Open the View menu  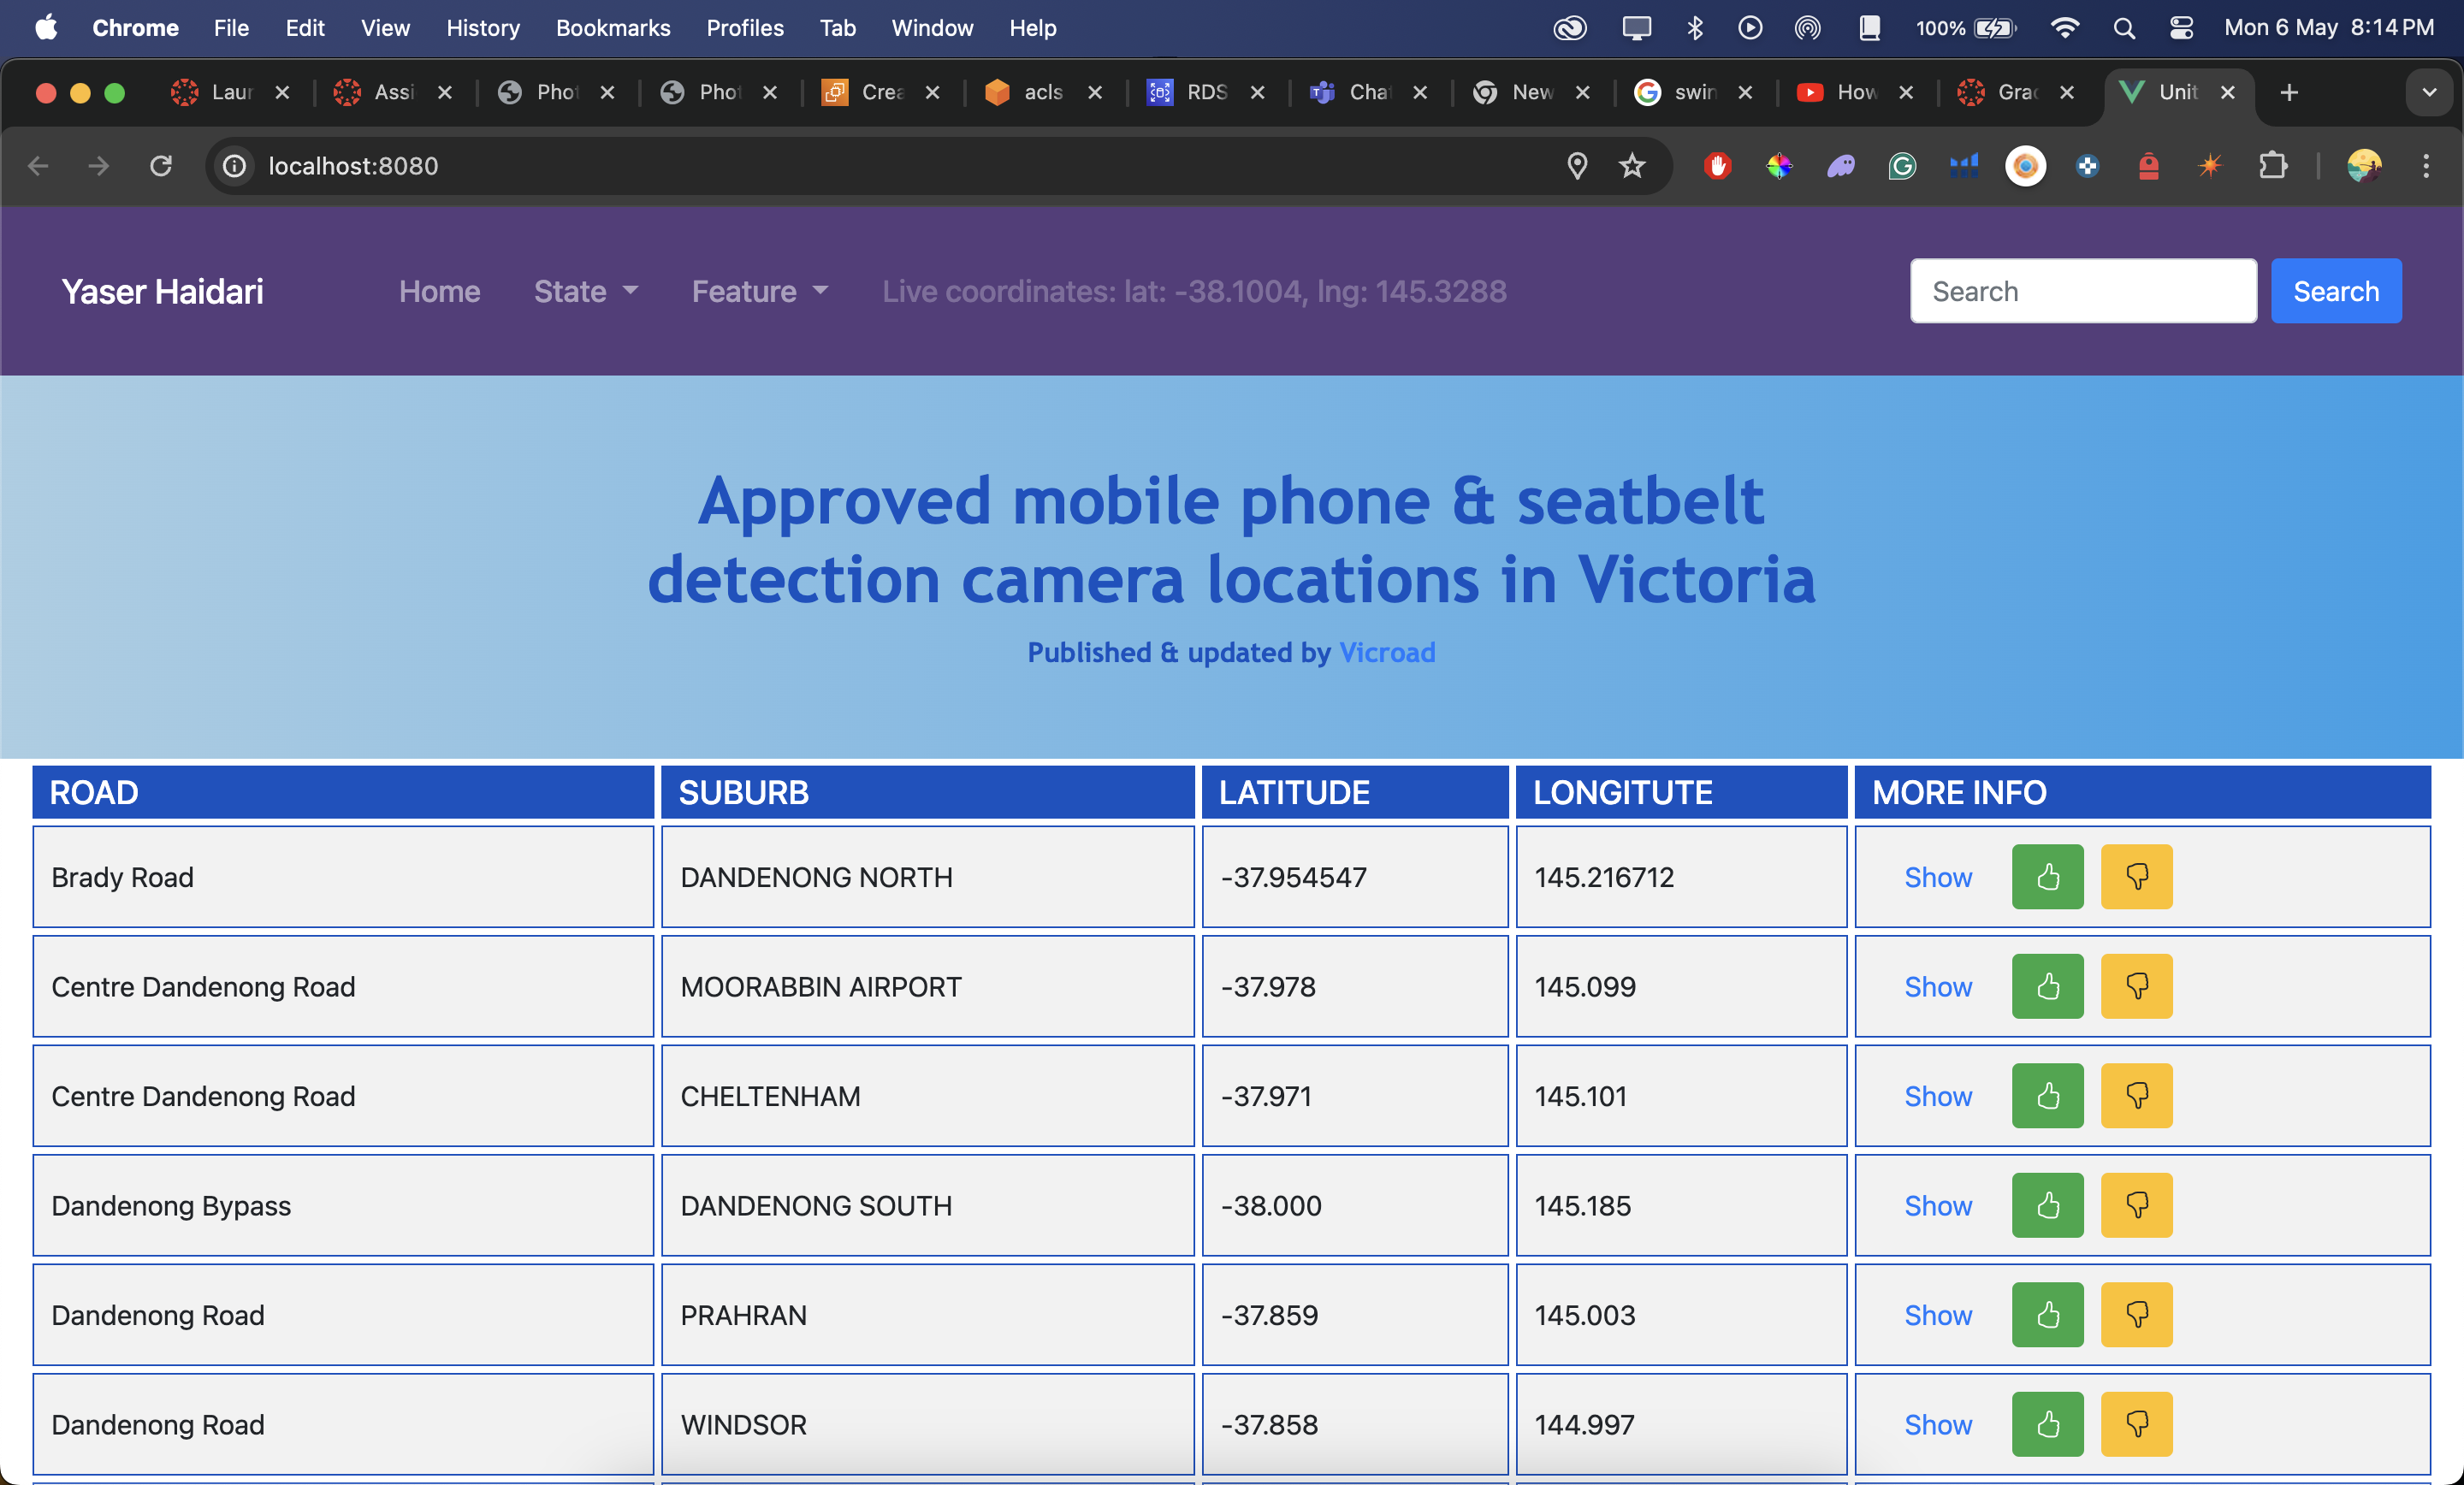click(385, 28)
